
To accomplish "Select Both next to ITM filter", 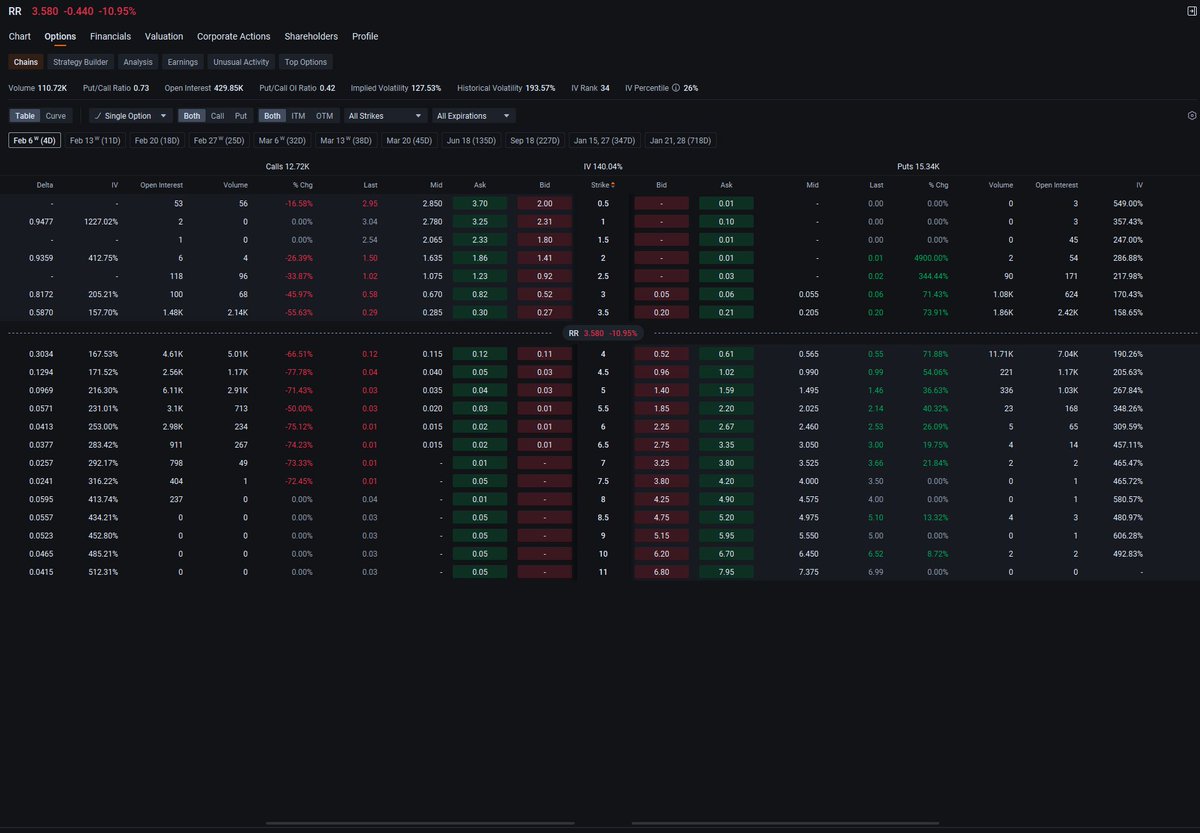I will [272, 116].
